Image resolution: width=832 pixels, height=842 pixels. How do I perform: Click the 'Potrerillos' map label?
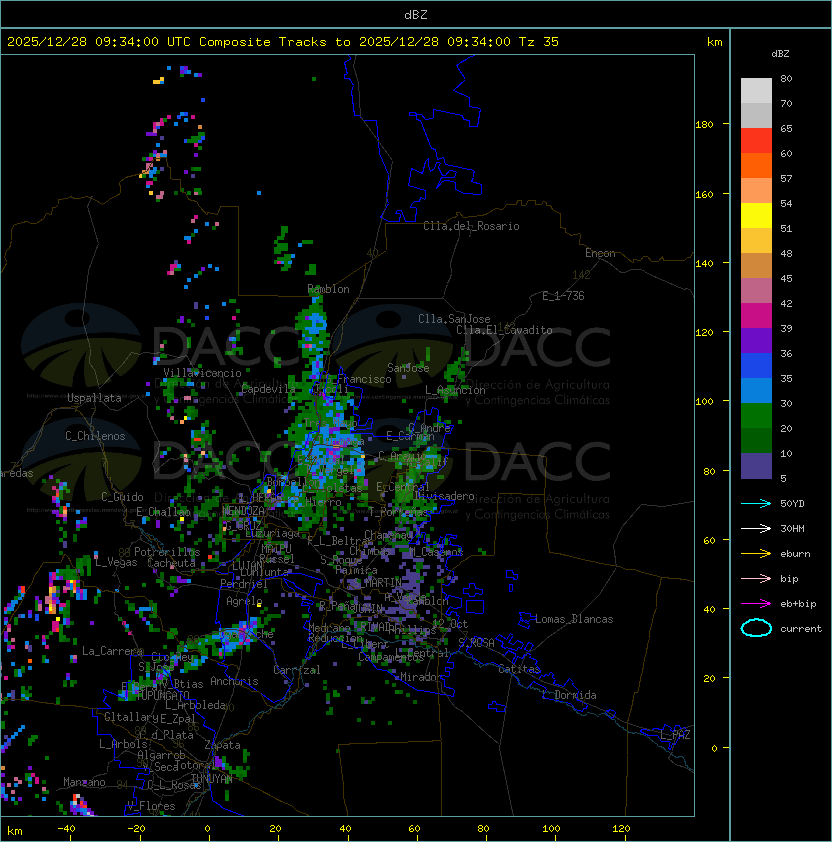click(167, 552)
